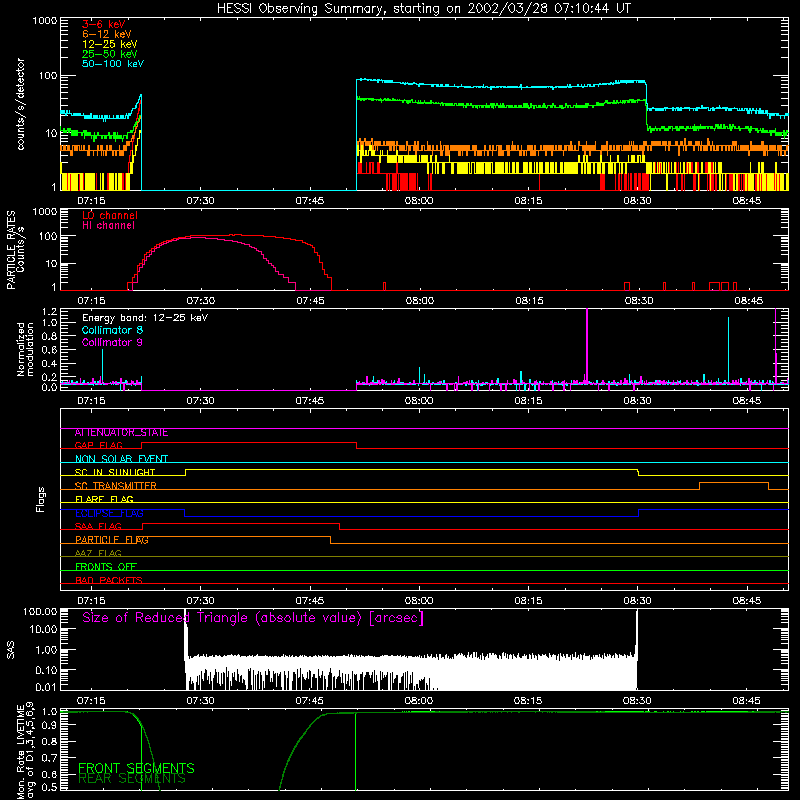The image size is (800, 800).
Task: Click the FRONT SEGMENTS legend label
Action: [x=136, y=768]
